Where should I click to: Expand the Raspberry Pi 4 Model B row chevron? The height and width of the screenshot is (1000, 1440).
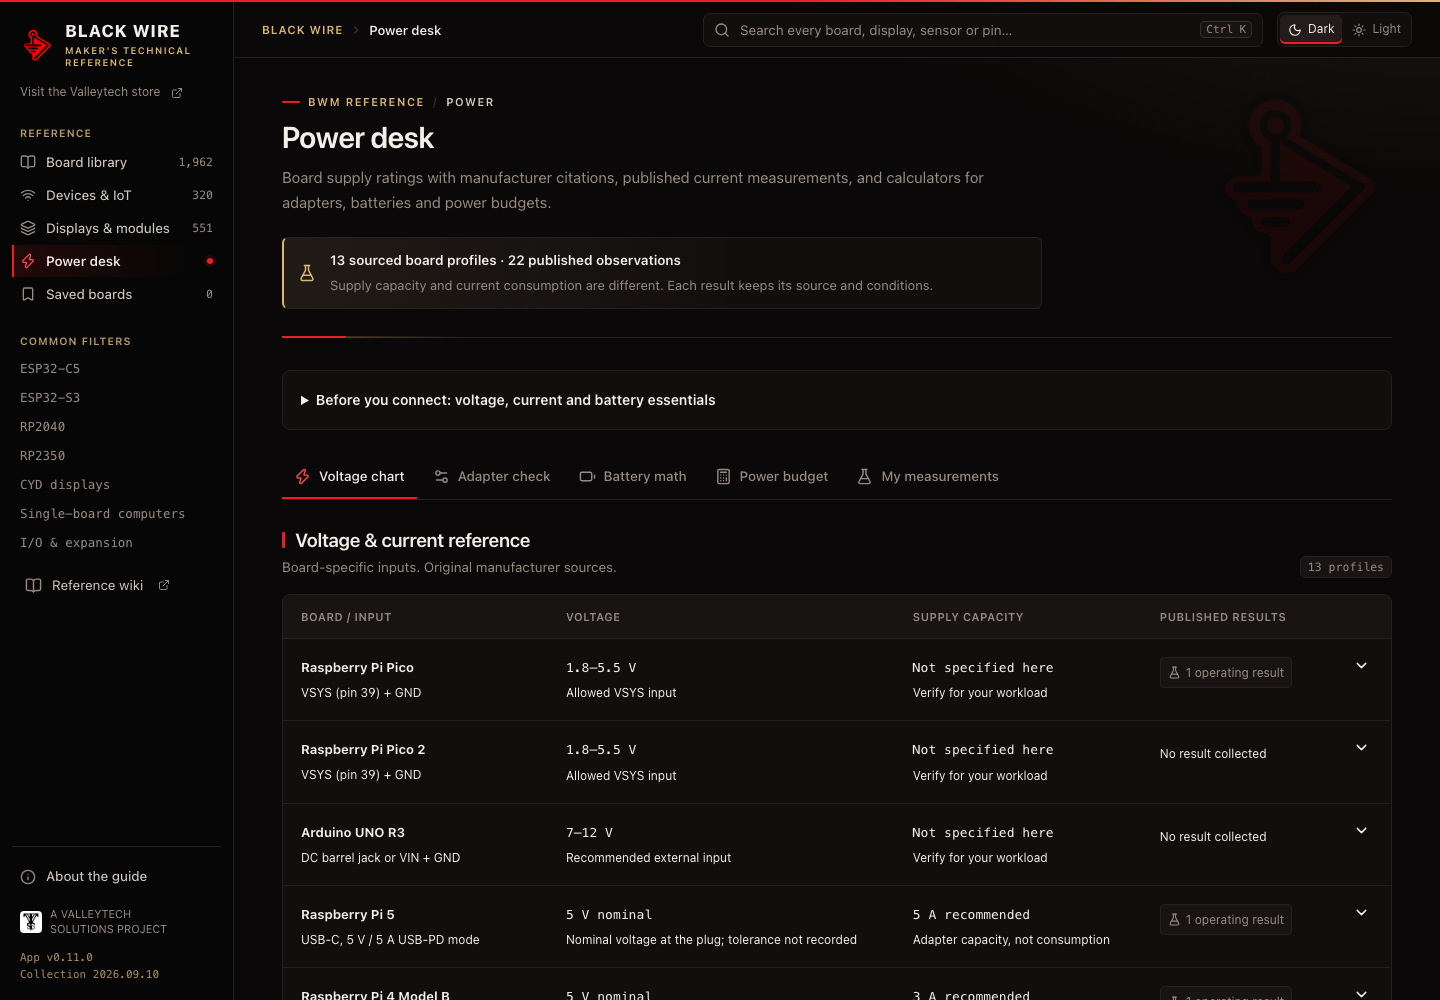1361,993
